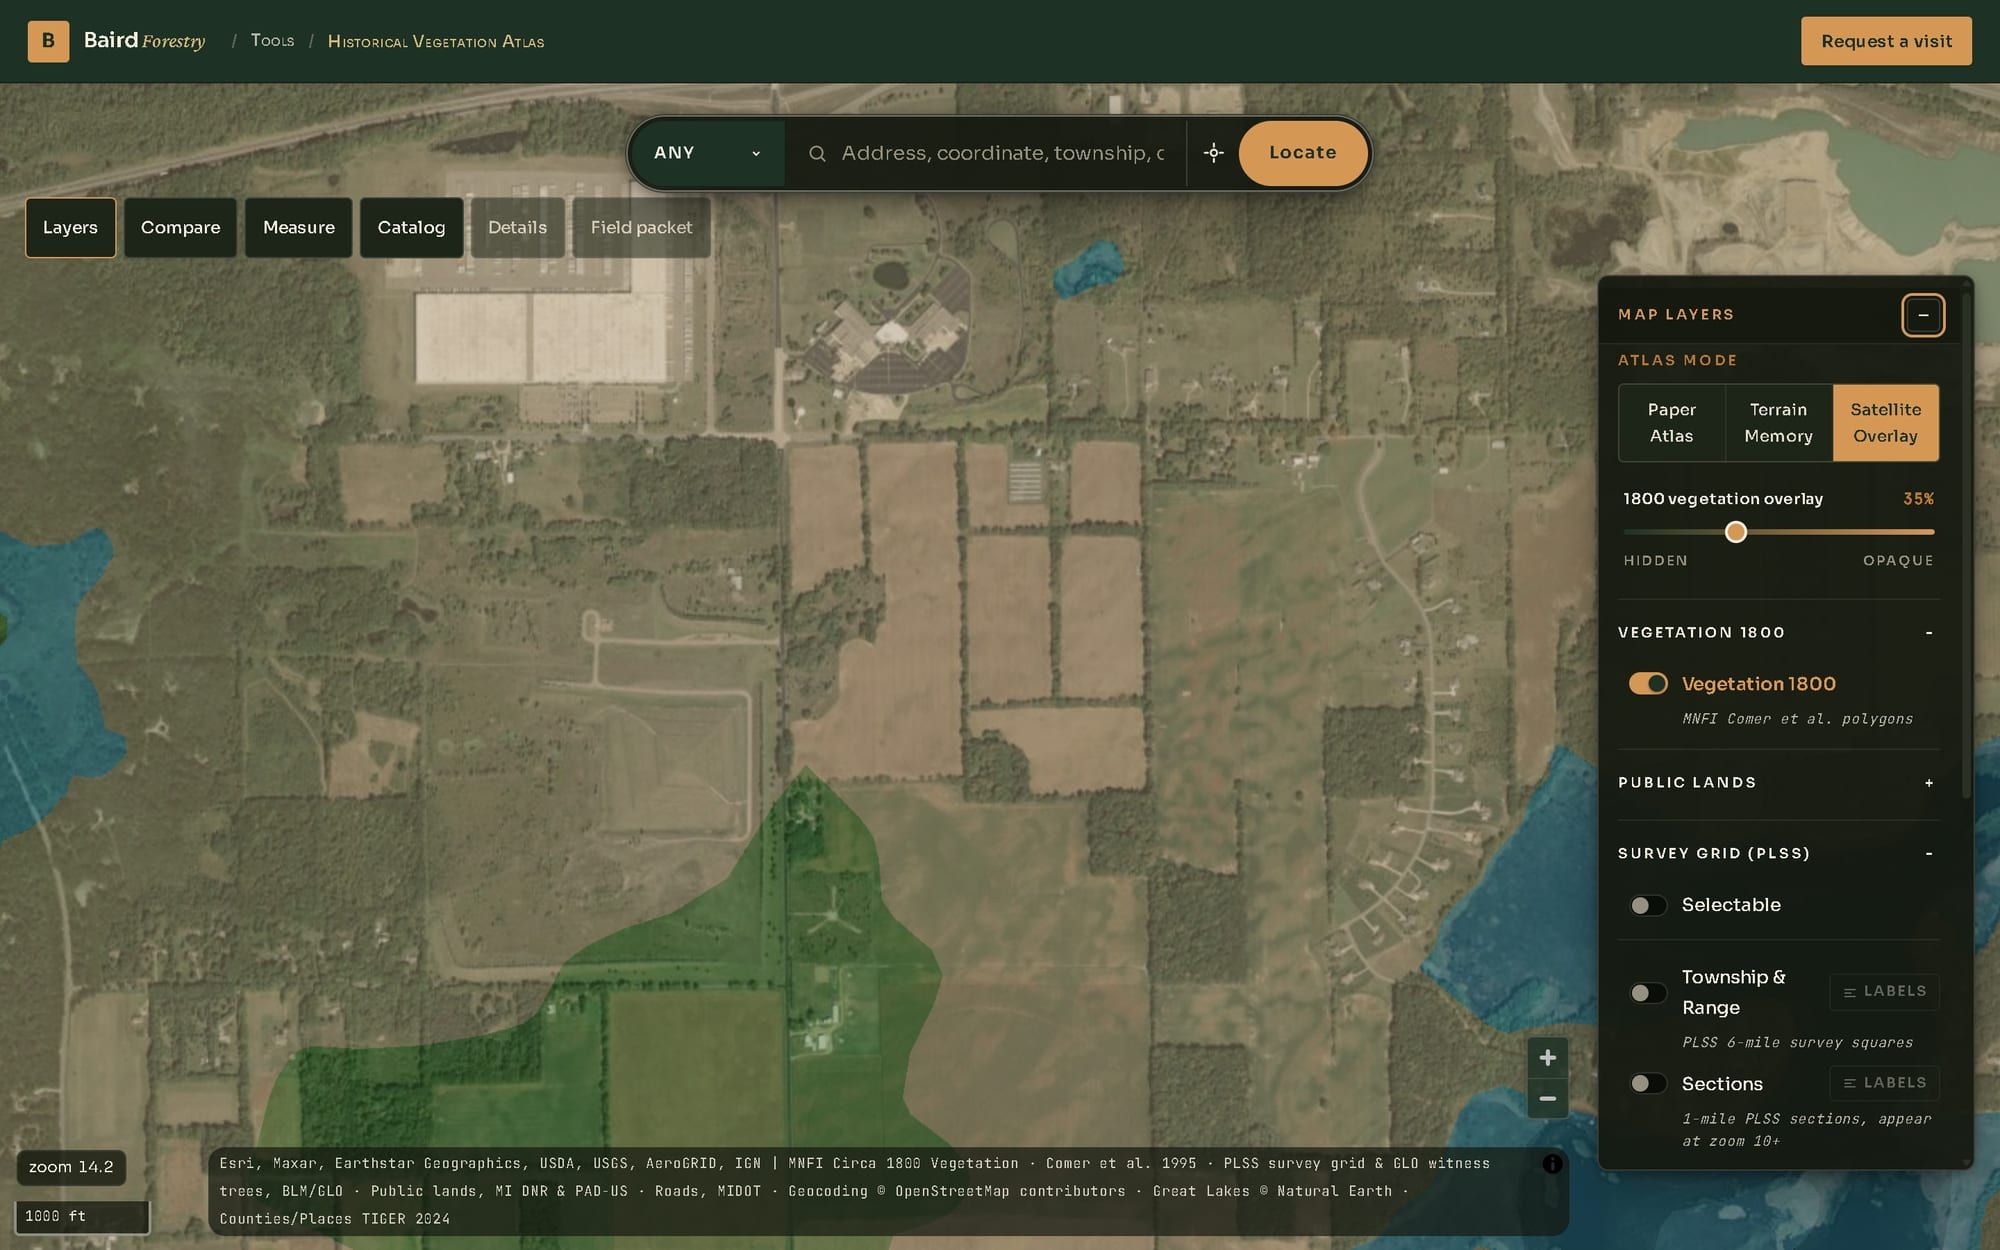This screenshot has height=1250, width=2000.
Task: Open the Catalog panel
Action: click(411, 227)
